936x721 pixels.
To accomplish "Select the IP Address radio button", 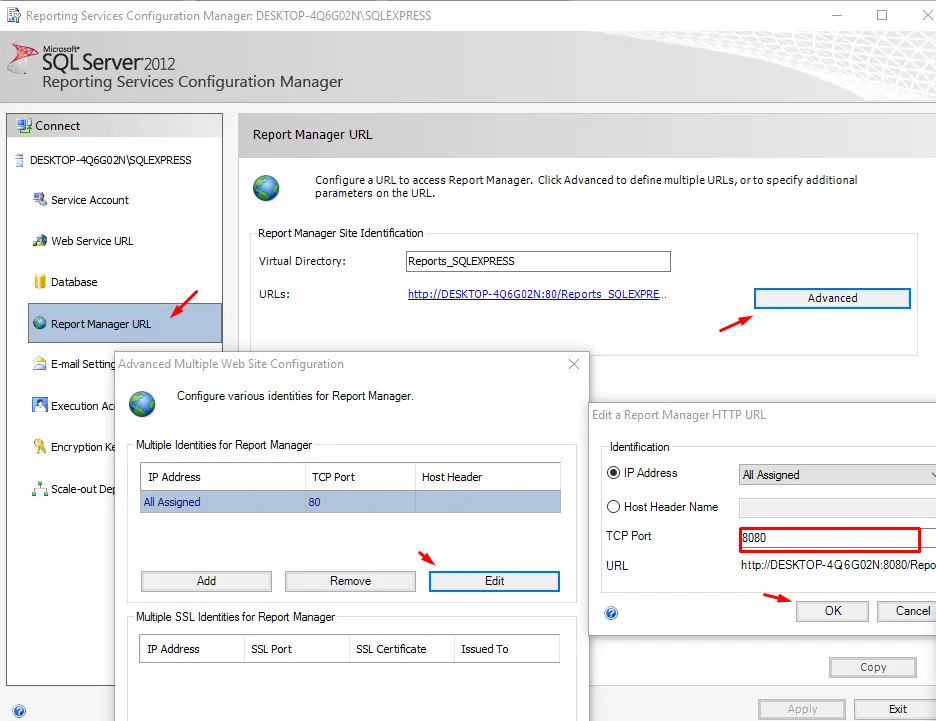I will pyautogui.click(x=613, y=473).
